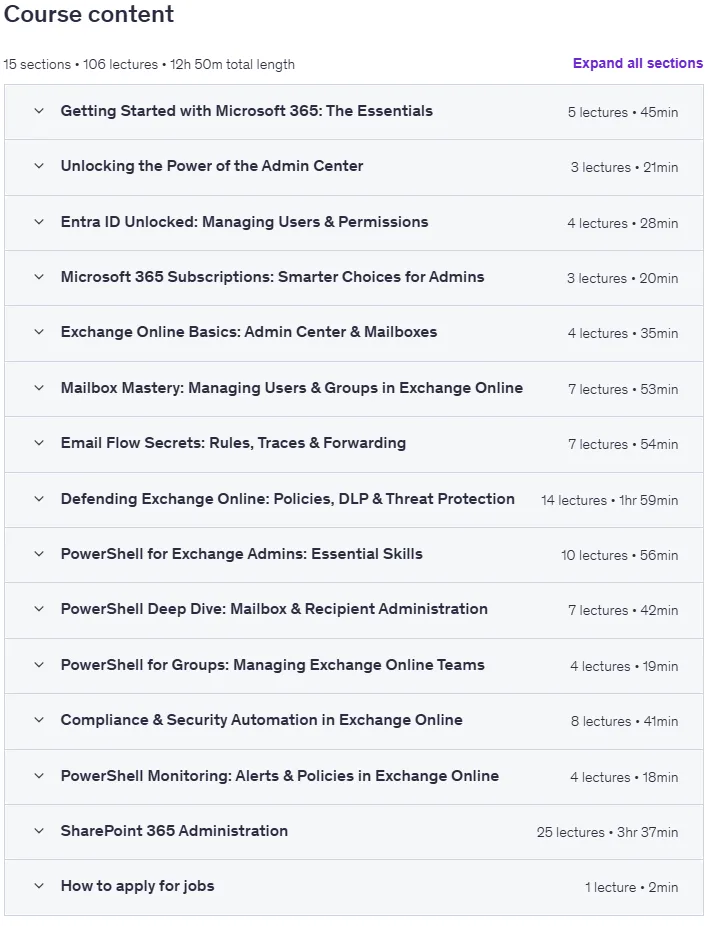
Task: Click chevron beside Defending Exchange Online
Action: click(39, 499)
